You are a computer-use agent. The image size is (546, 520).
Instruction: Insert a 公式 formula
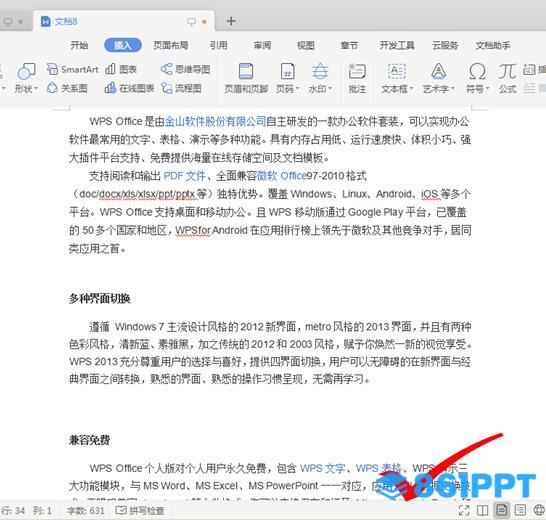pyautogui.click(x=507, y=78)
